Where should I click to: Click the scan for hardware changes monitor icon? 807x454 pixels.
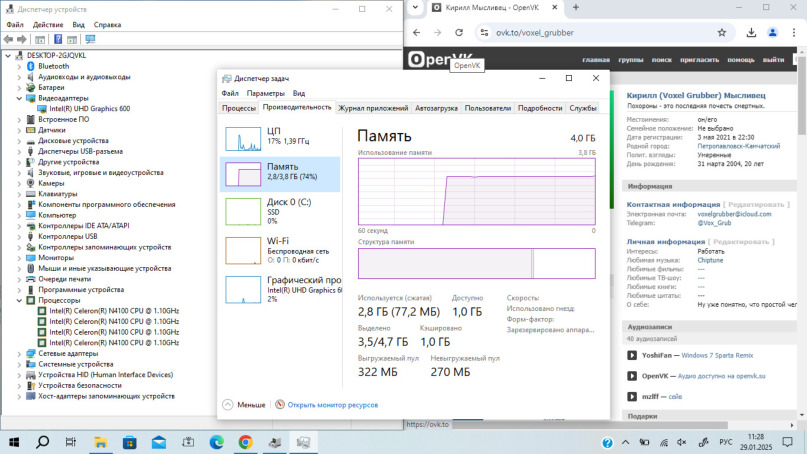click(90, 40)
